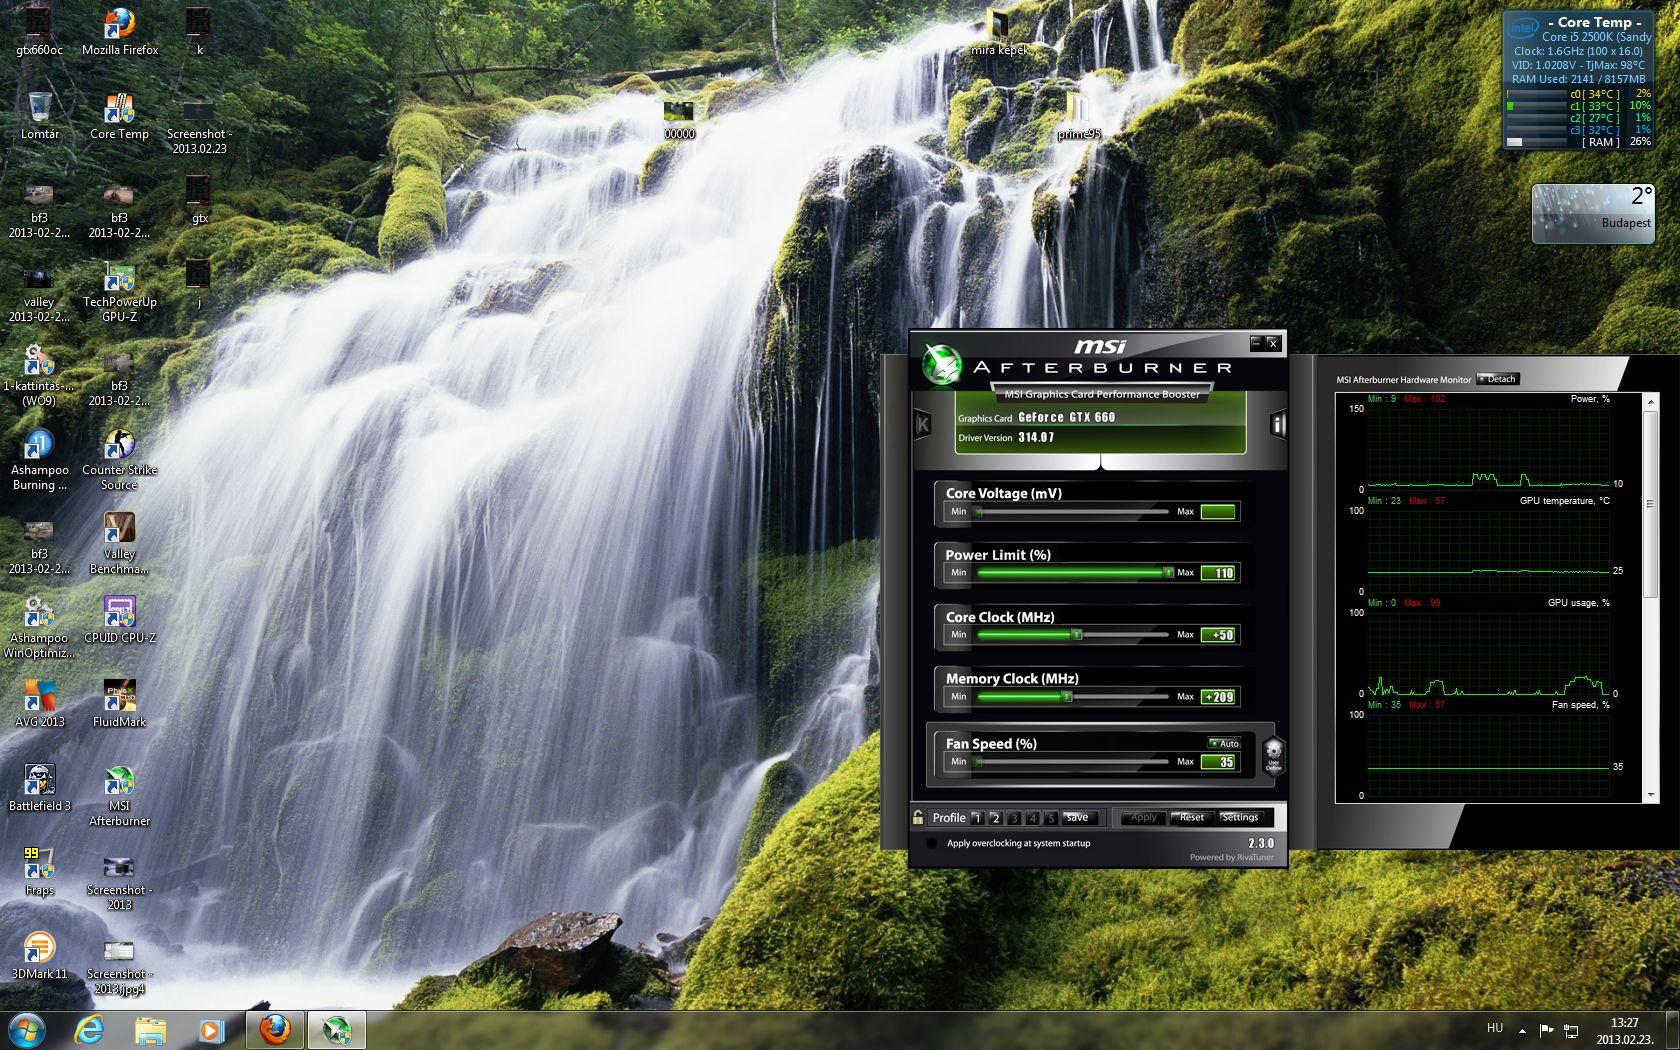The height and width of the screenshot is (1050, 1680).
Task: Click the Fan Speed slider track
Action: tap(1072, 762)
